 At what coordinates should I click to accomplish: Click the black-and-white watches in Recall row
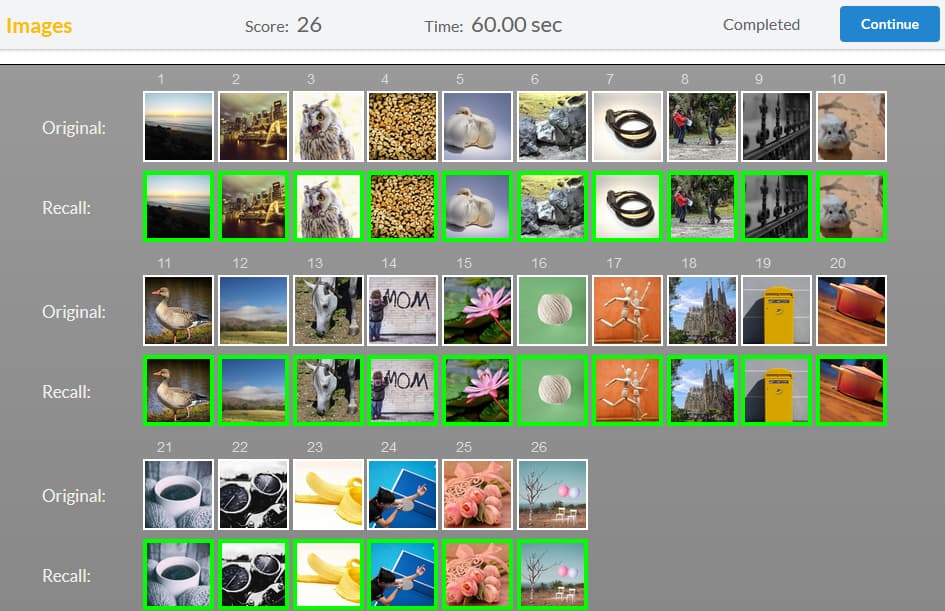tap(254, 575)
